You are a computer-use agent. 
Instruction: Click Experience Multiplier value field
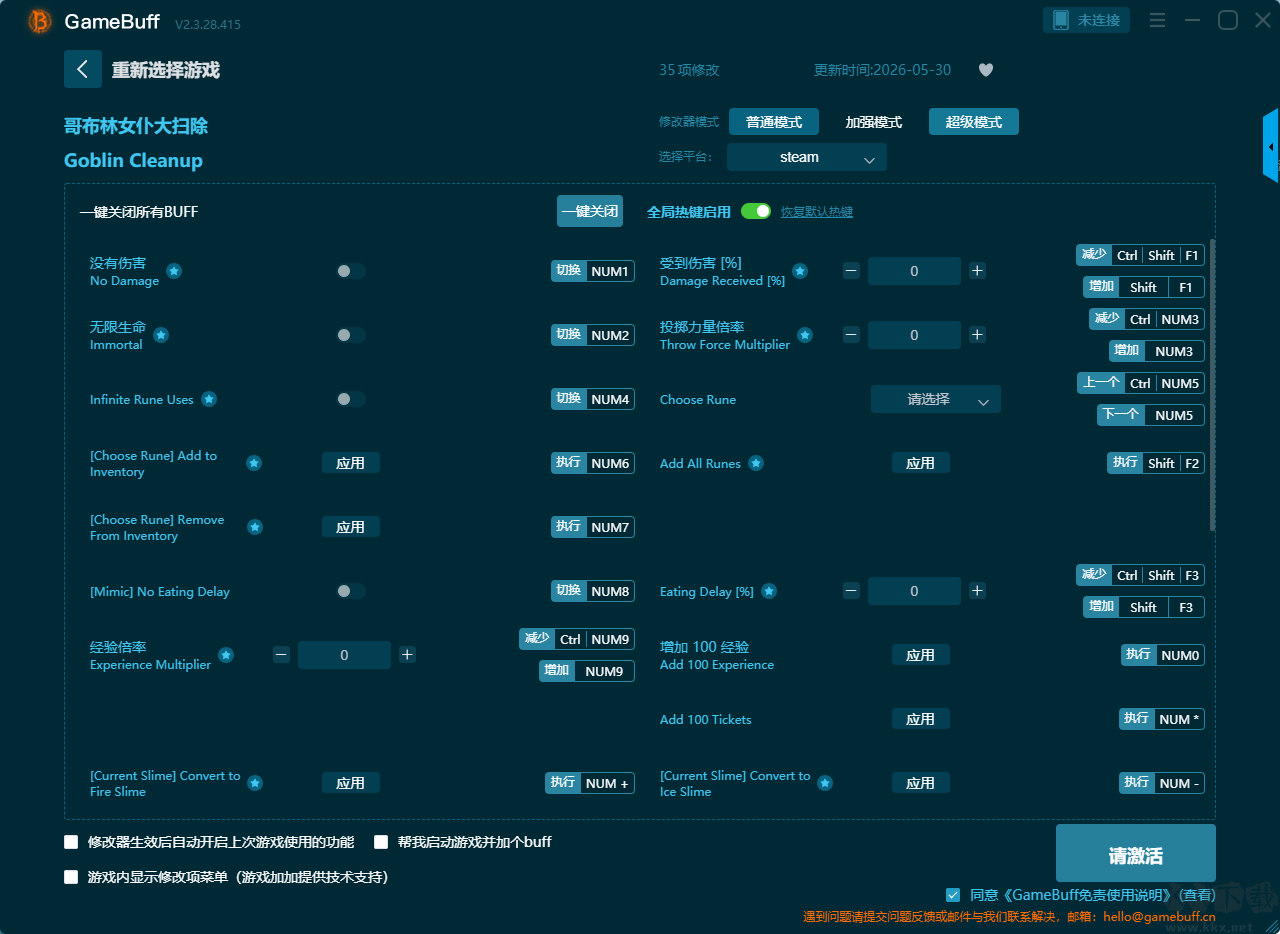[x=344, y=655]
